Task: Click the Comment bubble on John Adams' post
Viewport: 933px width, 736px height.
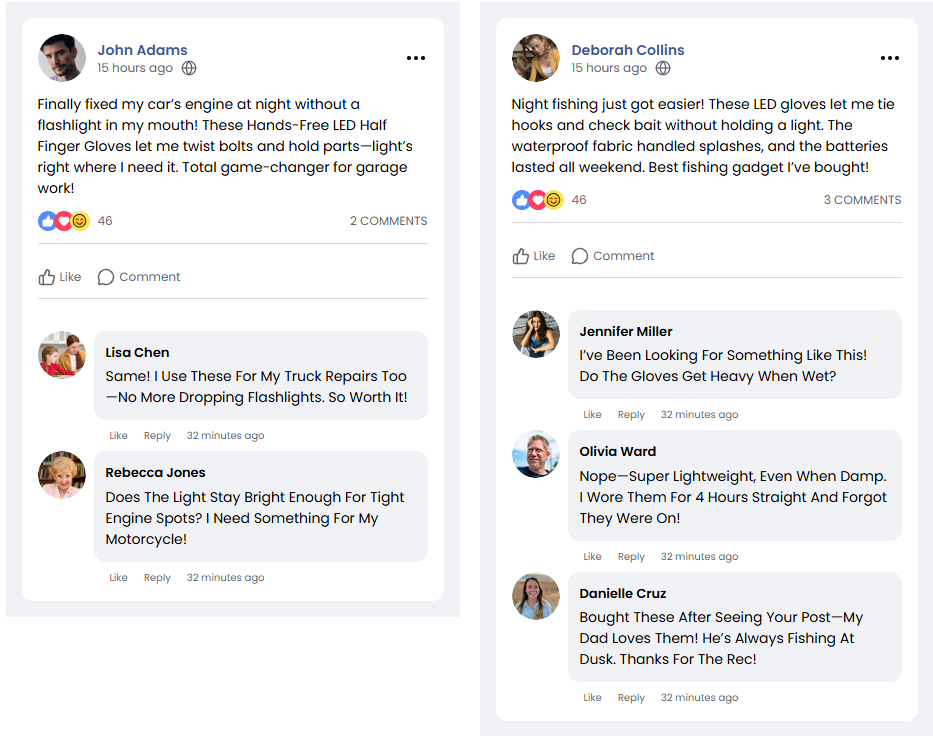Action: [139, 277]
